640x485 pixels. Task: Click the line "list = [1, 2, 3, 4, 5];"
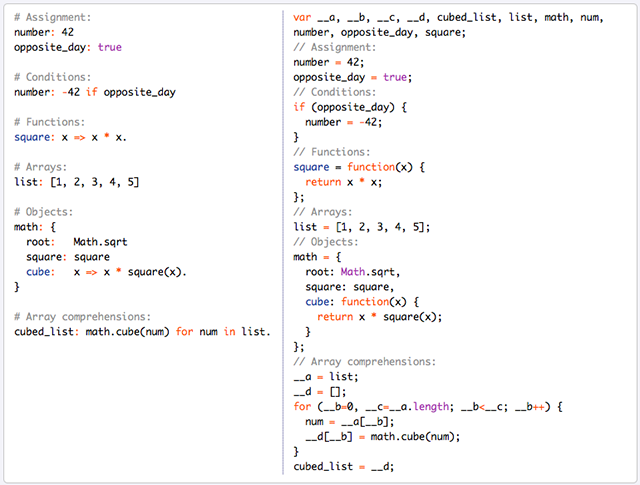tap(362, 227)
